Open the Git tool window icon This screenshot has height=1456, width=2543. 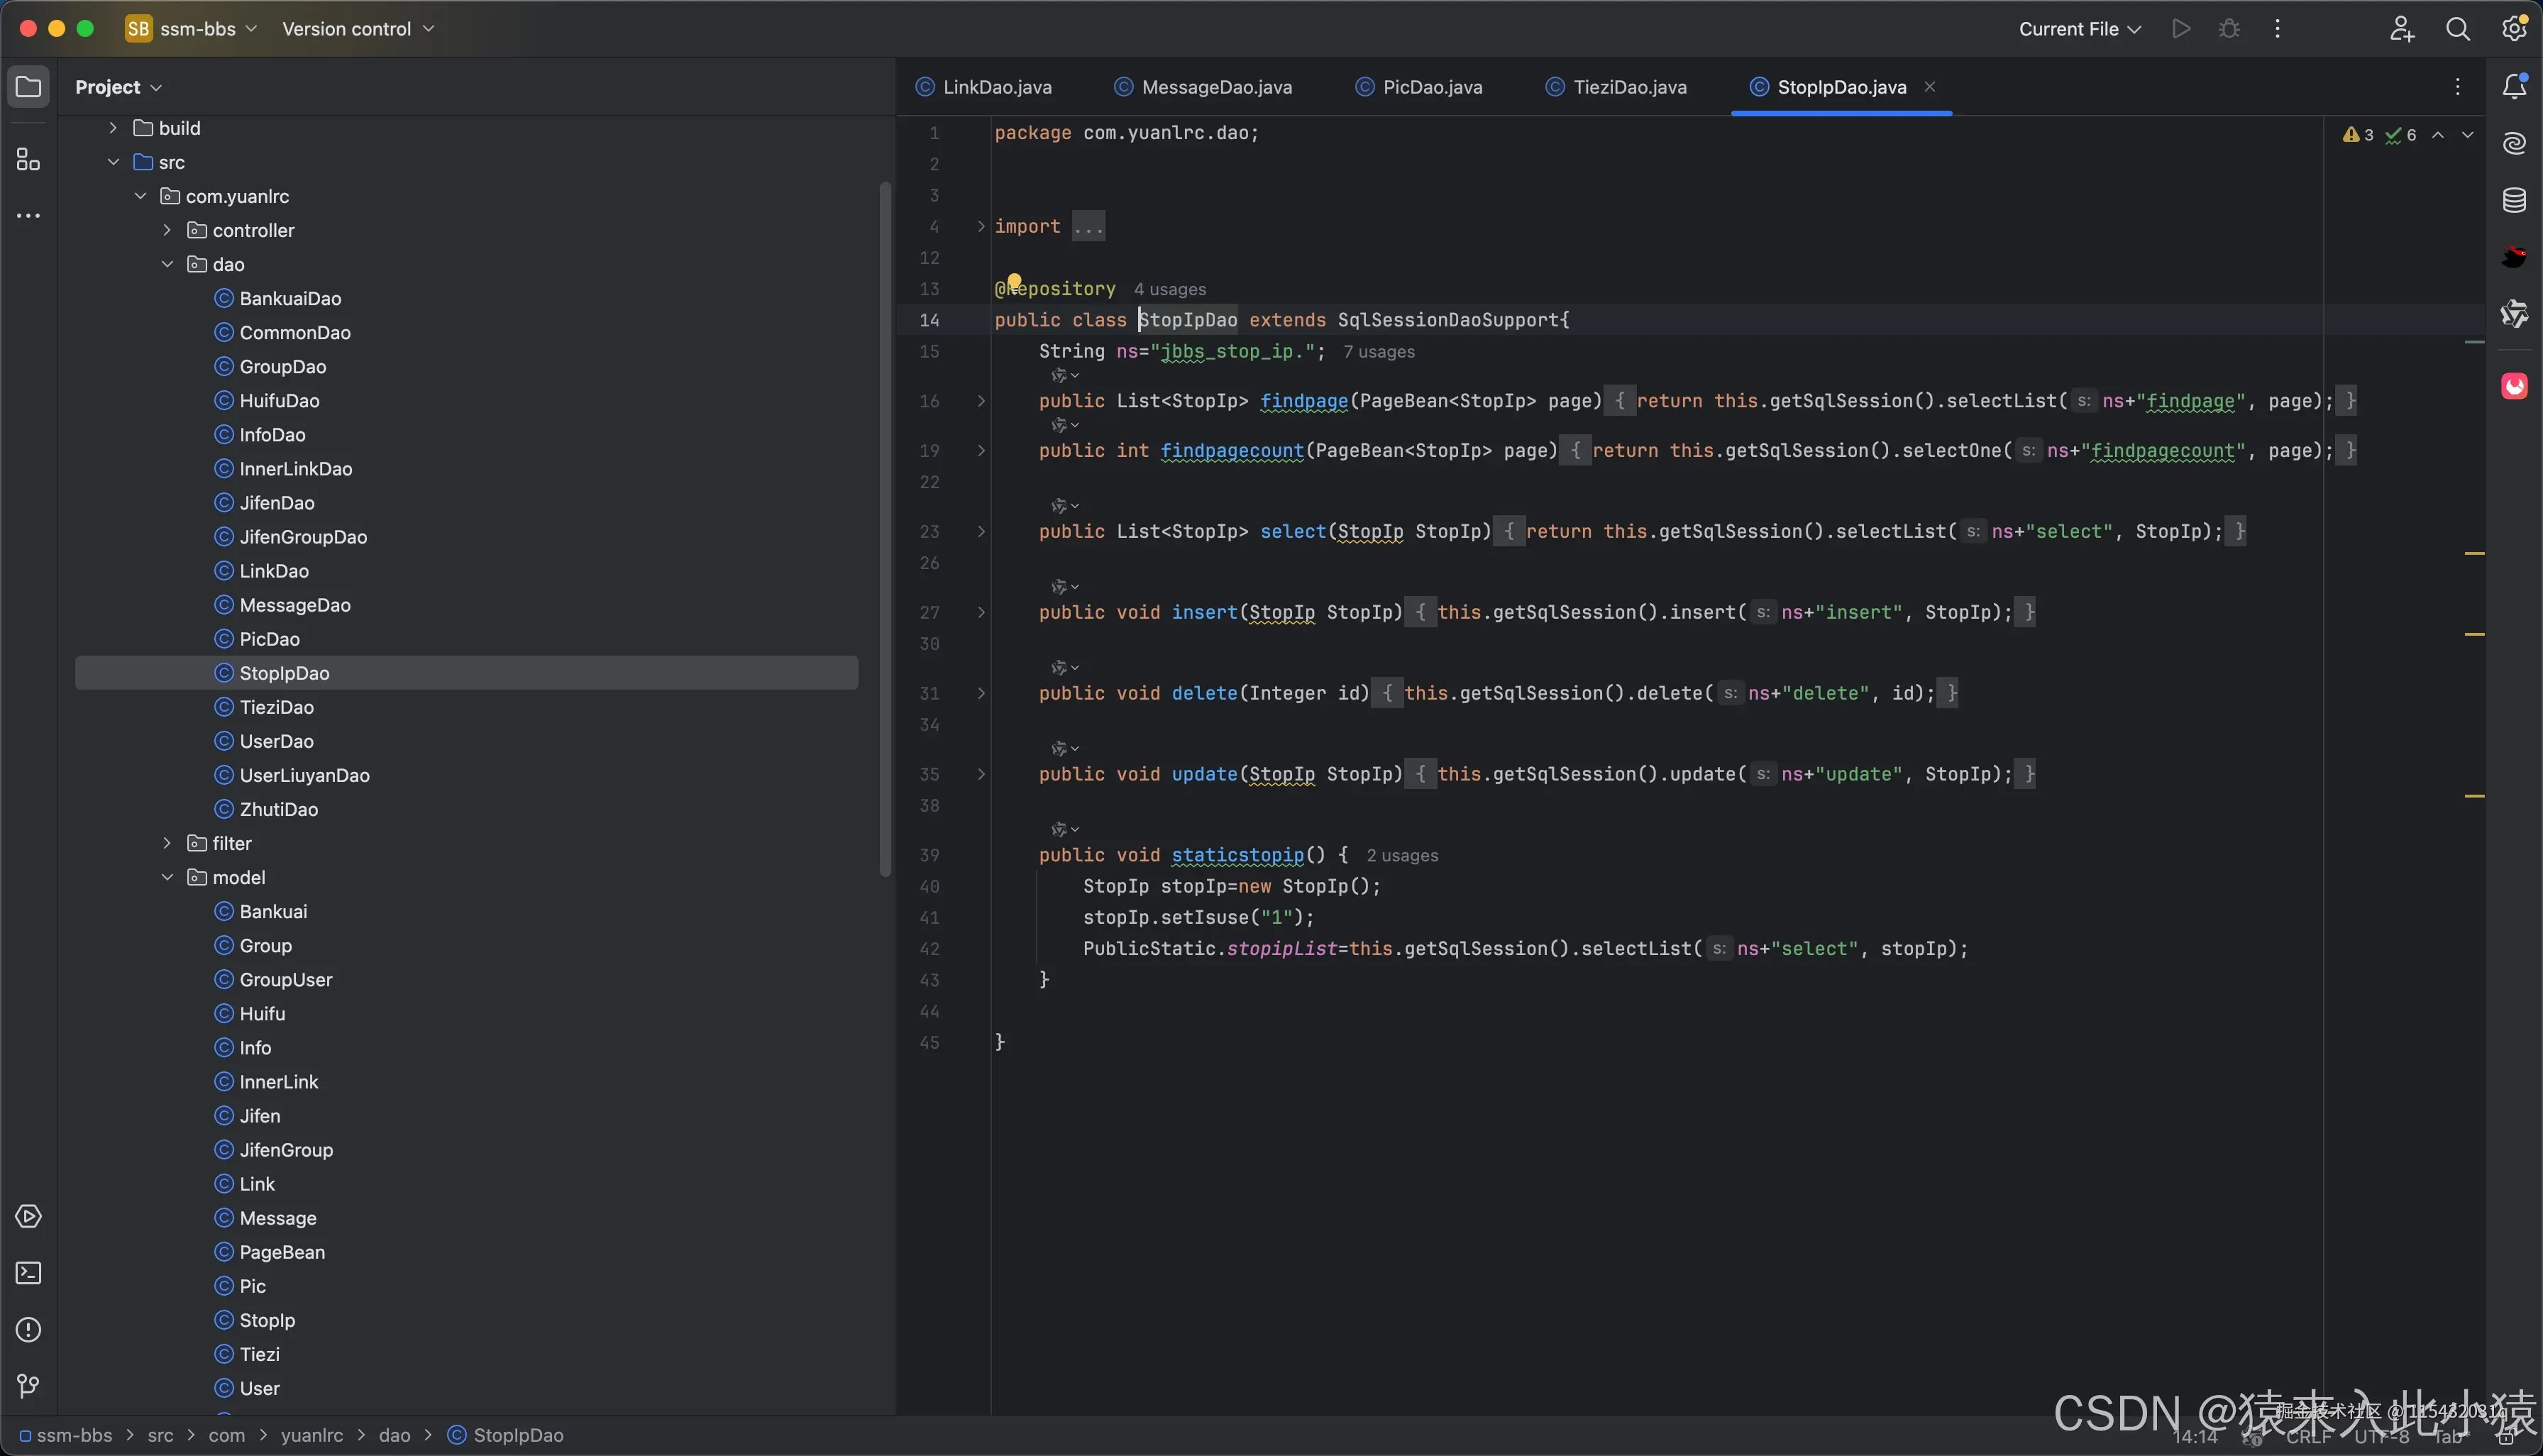(x=28, y=1386)
